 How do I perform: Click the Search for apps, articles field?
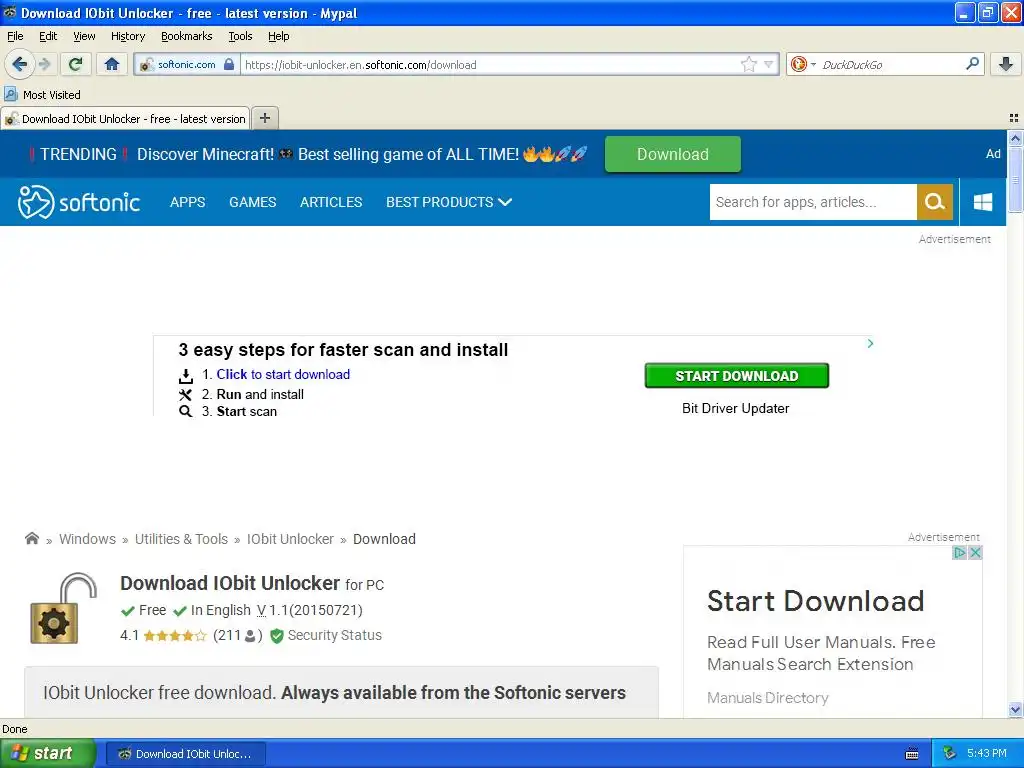pos(813,202)
